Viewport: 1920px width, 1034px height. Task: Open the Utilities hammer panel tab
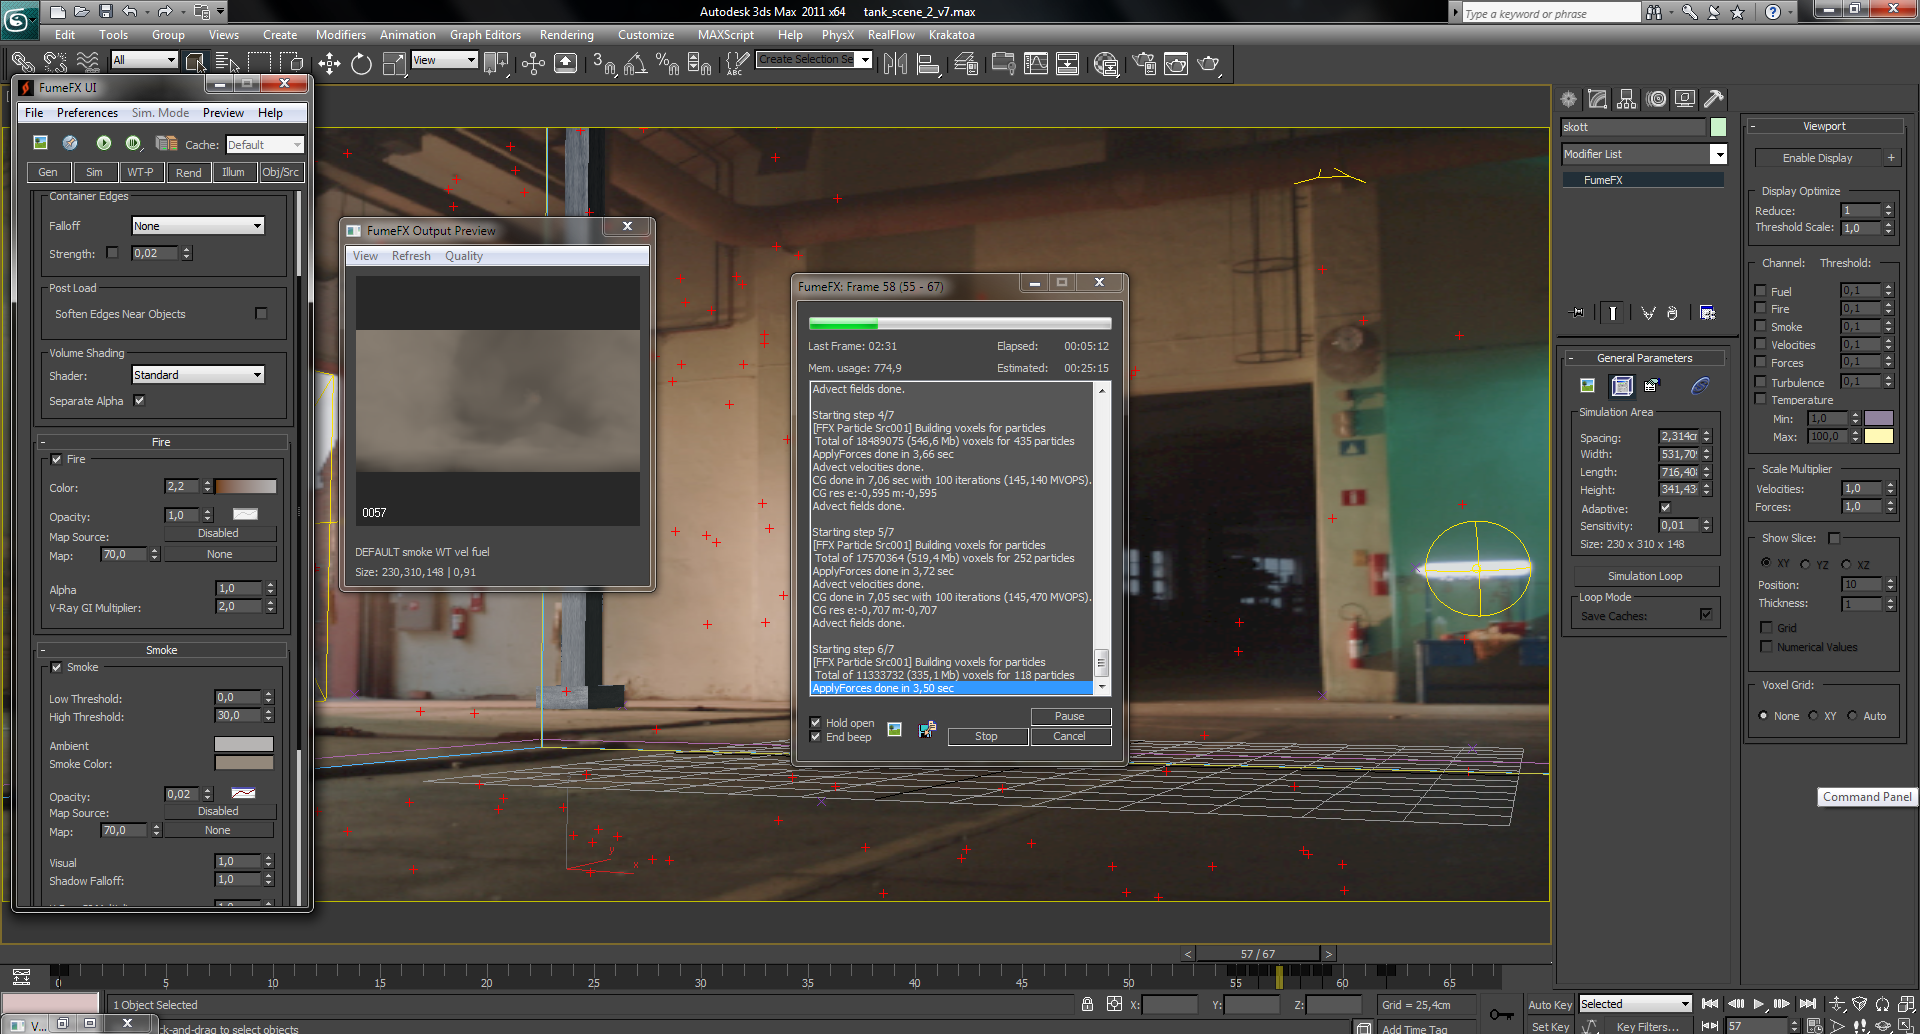pyautogui.click(x=1714, y=99)
